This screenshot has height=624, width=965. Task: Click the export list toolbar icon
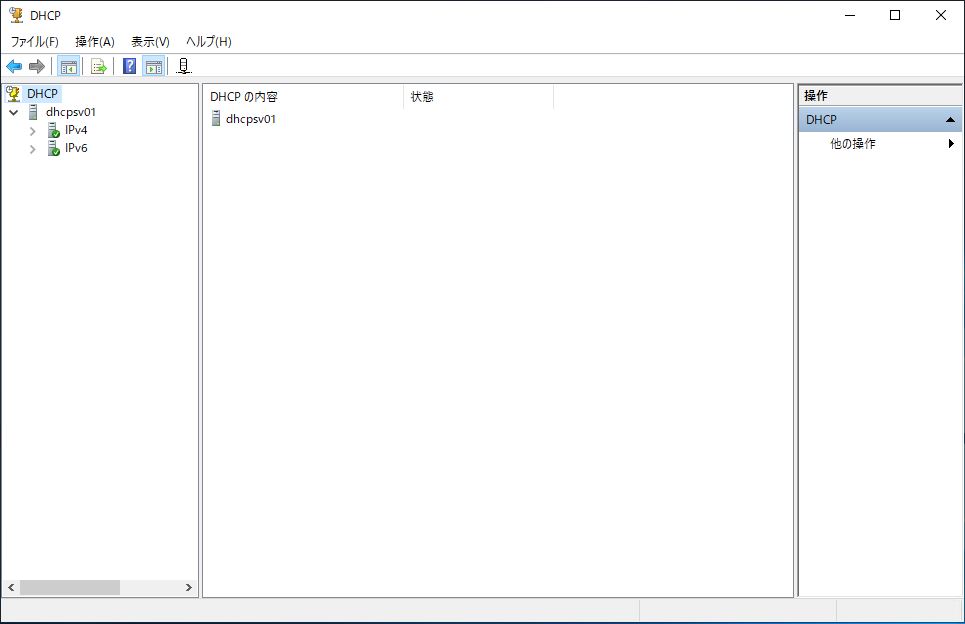[x=97, y=65]
